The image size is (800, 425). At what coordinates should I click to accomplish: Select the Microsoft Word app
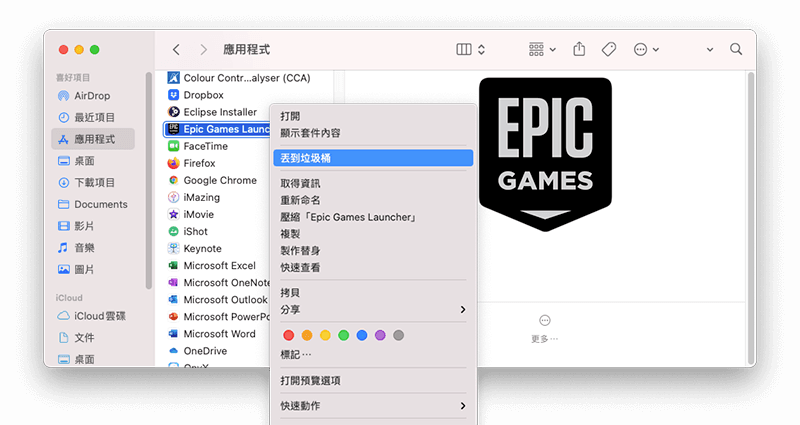212,334
